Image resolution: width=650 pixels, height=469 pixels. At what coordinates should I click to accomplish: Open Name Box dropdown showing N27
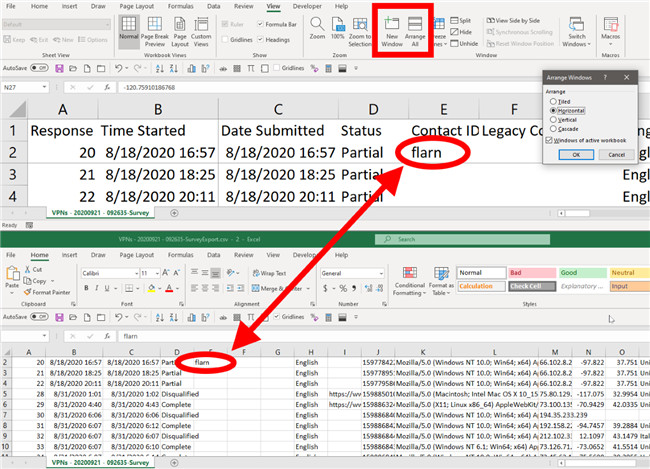[x=44, y=87]
